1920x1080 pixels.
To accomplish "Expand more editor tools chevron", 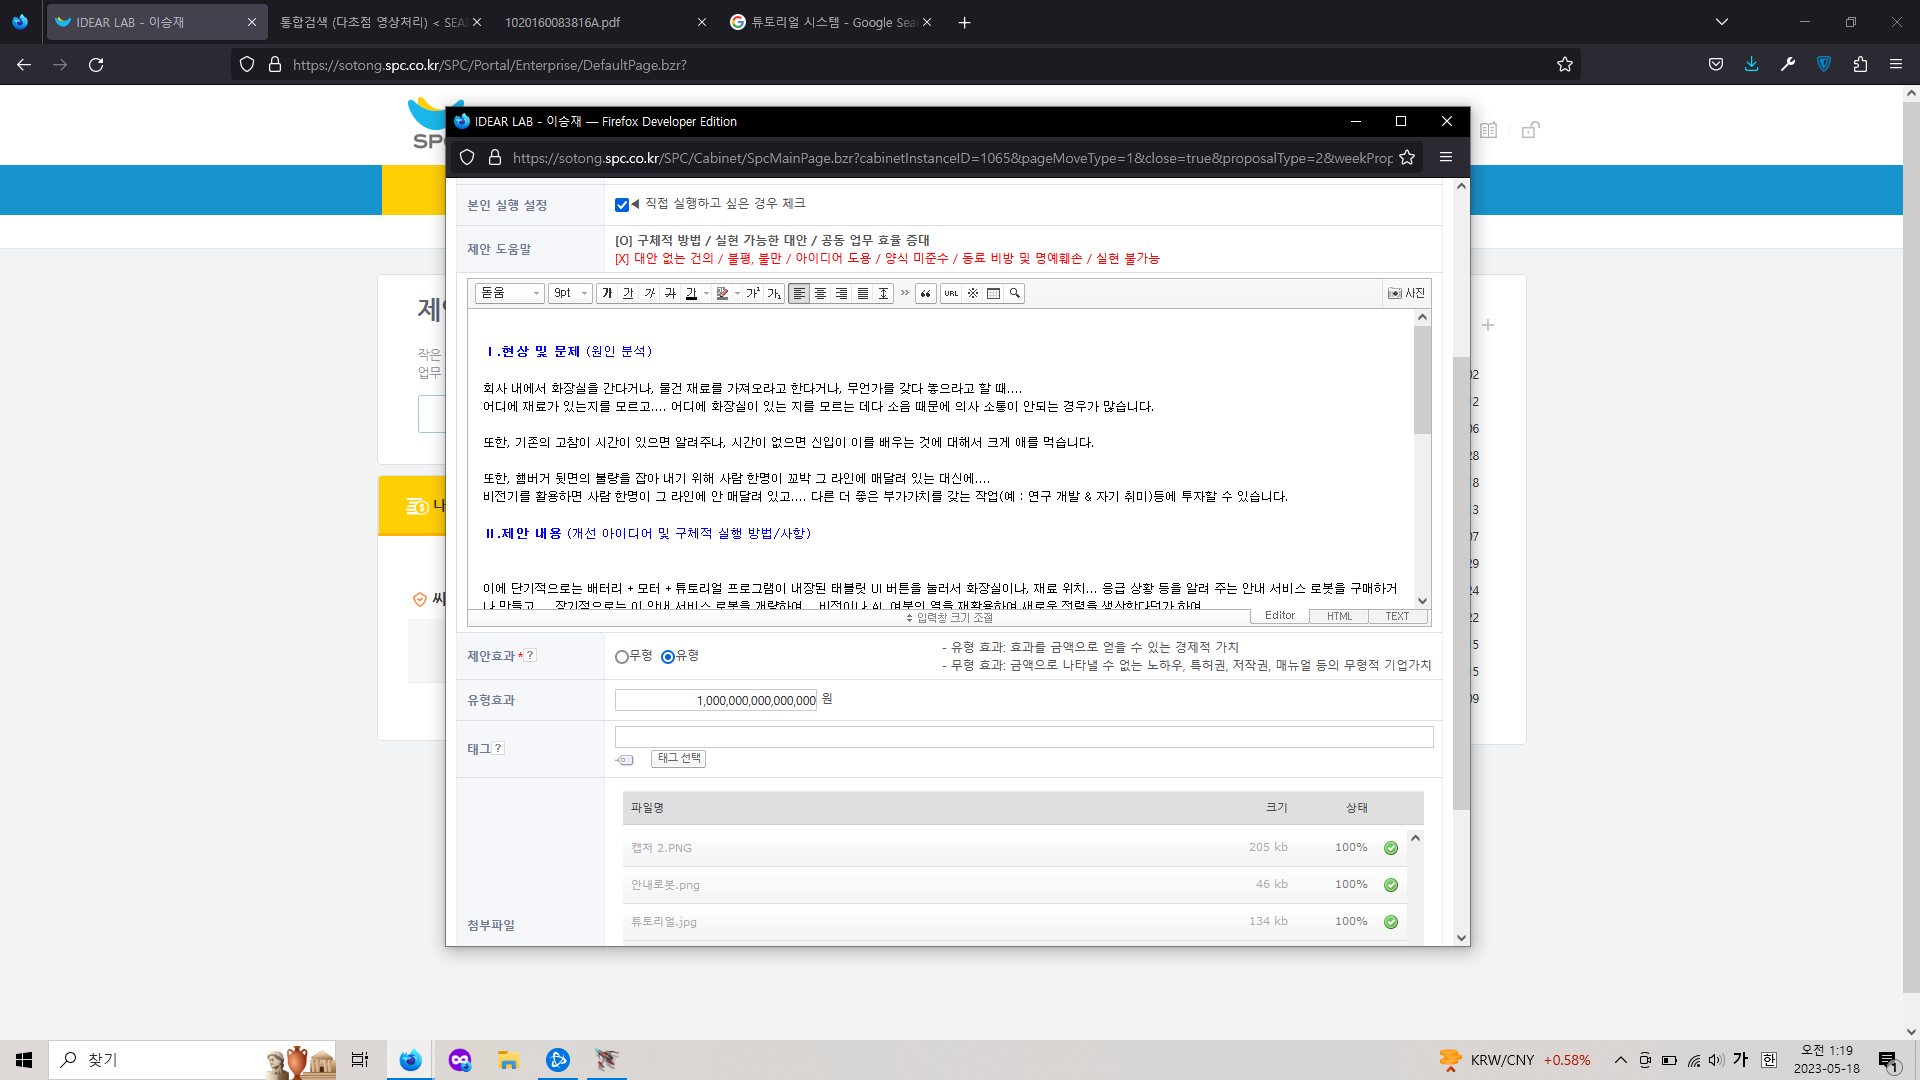I will (905, 293).
